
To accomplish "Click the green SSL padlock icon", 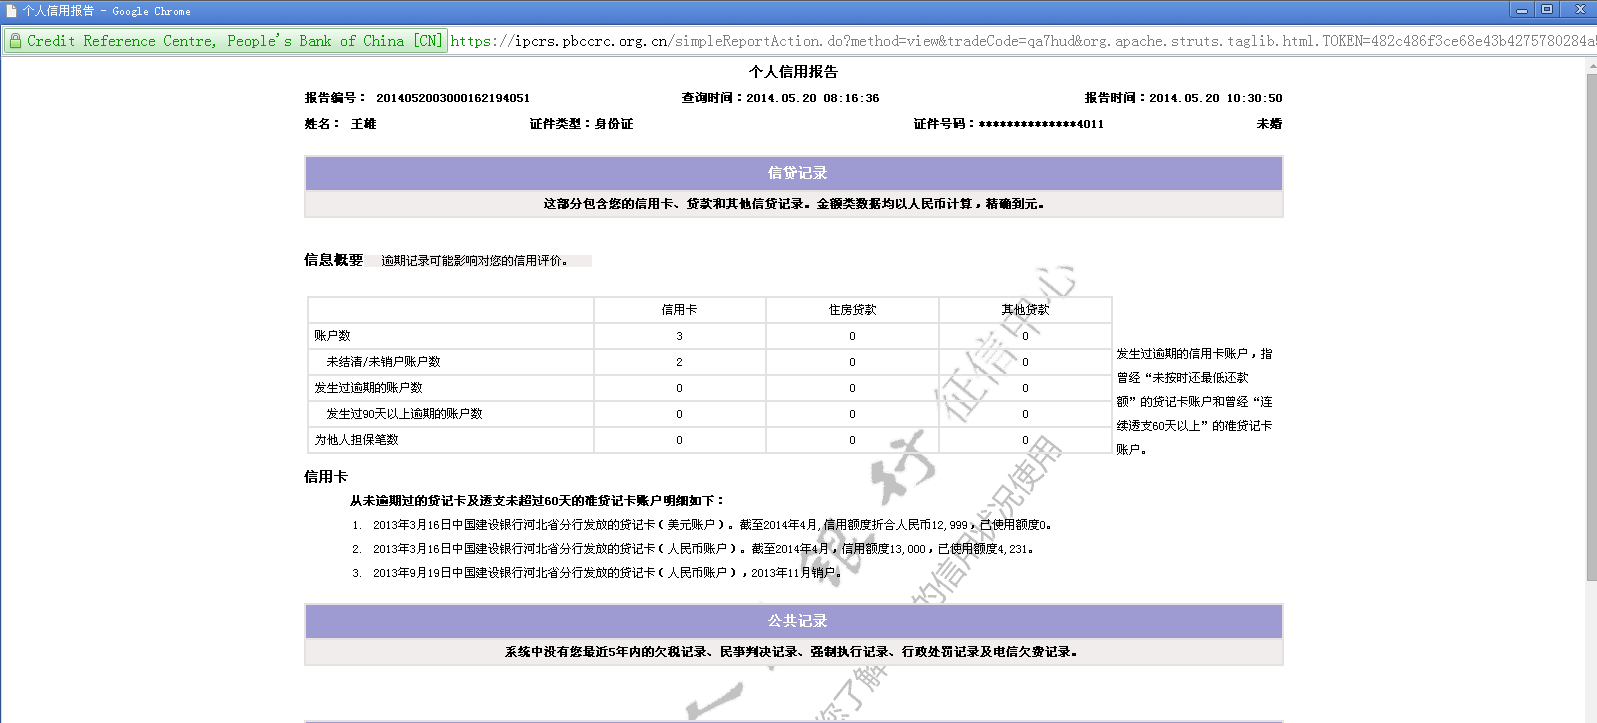I will coord(15,41).
